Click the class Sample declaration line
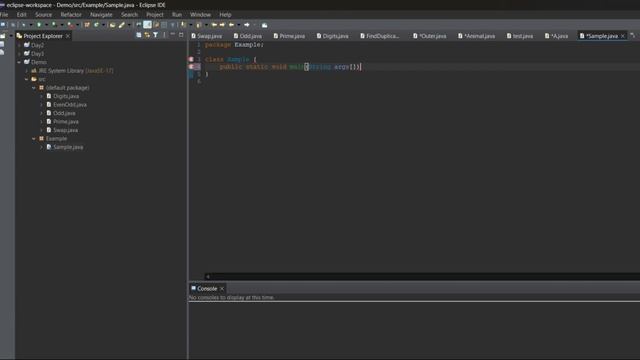Image resolution: width=640 pixels, height=360 pixels. point(231,59)
